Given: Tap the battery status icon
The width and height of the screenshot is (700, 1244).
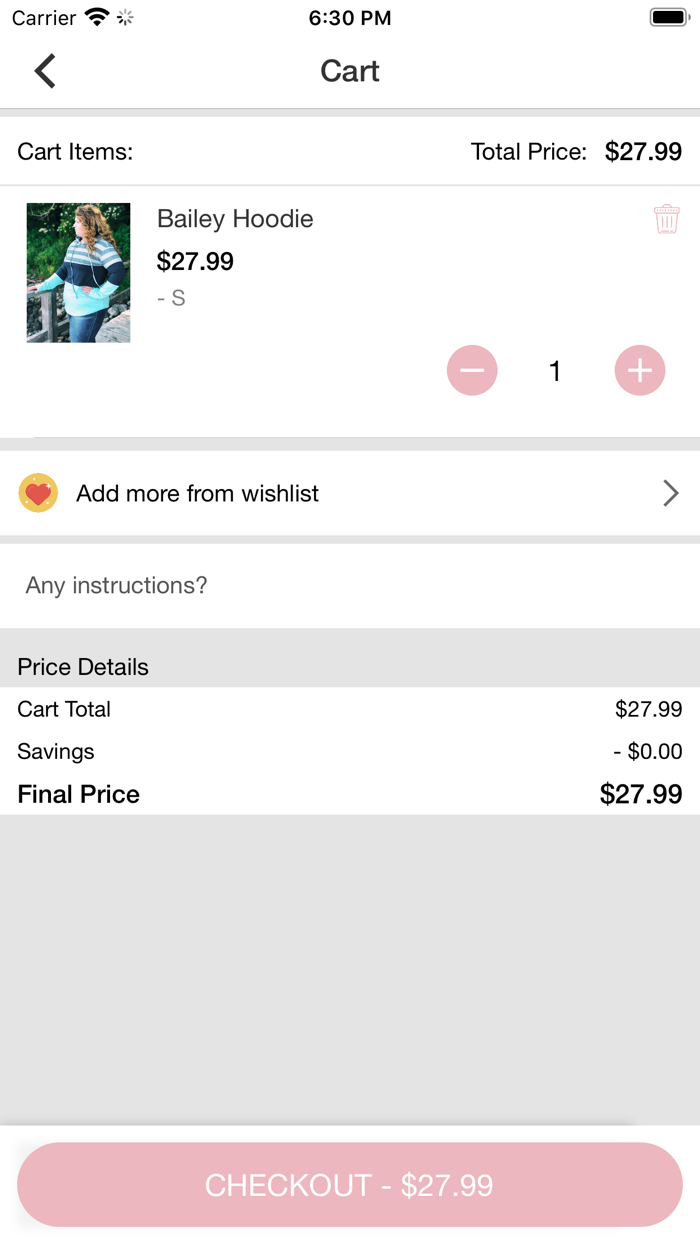Looking at the screenshot, I should point(668,18).
